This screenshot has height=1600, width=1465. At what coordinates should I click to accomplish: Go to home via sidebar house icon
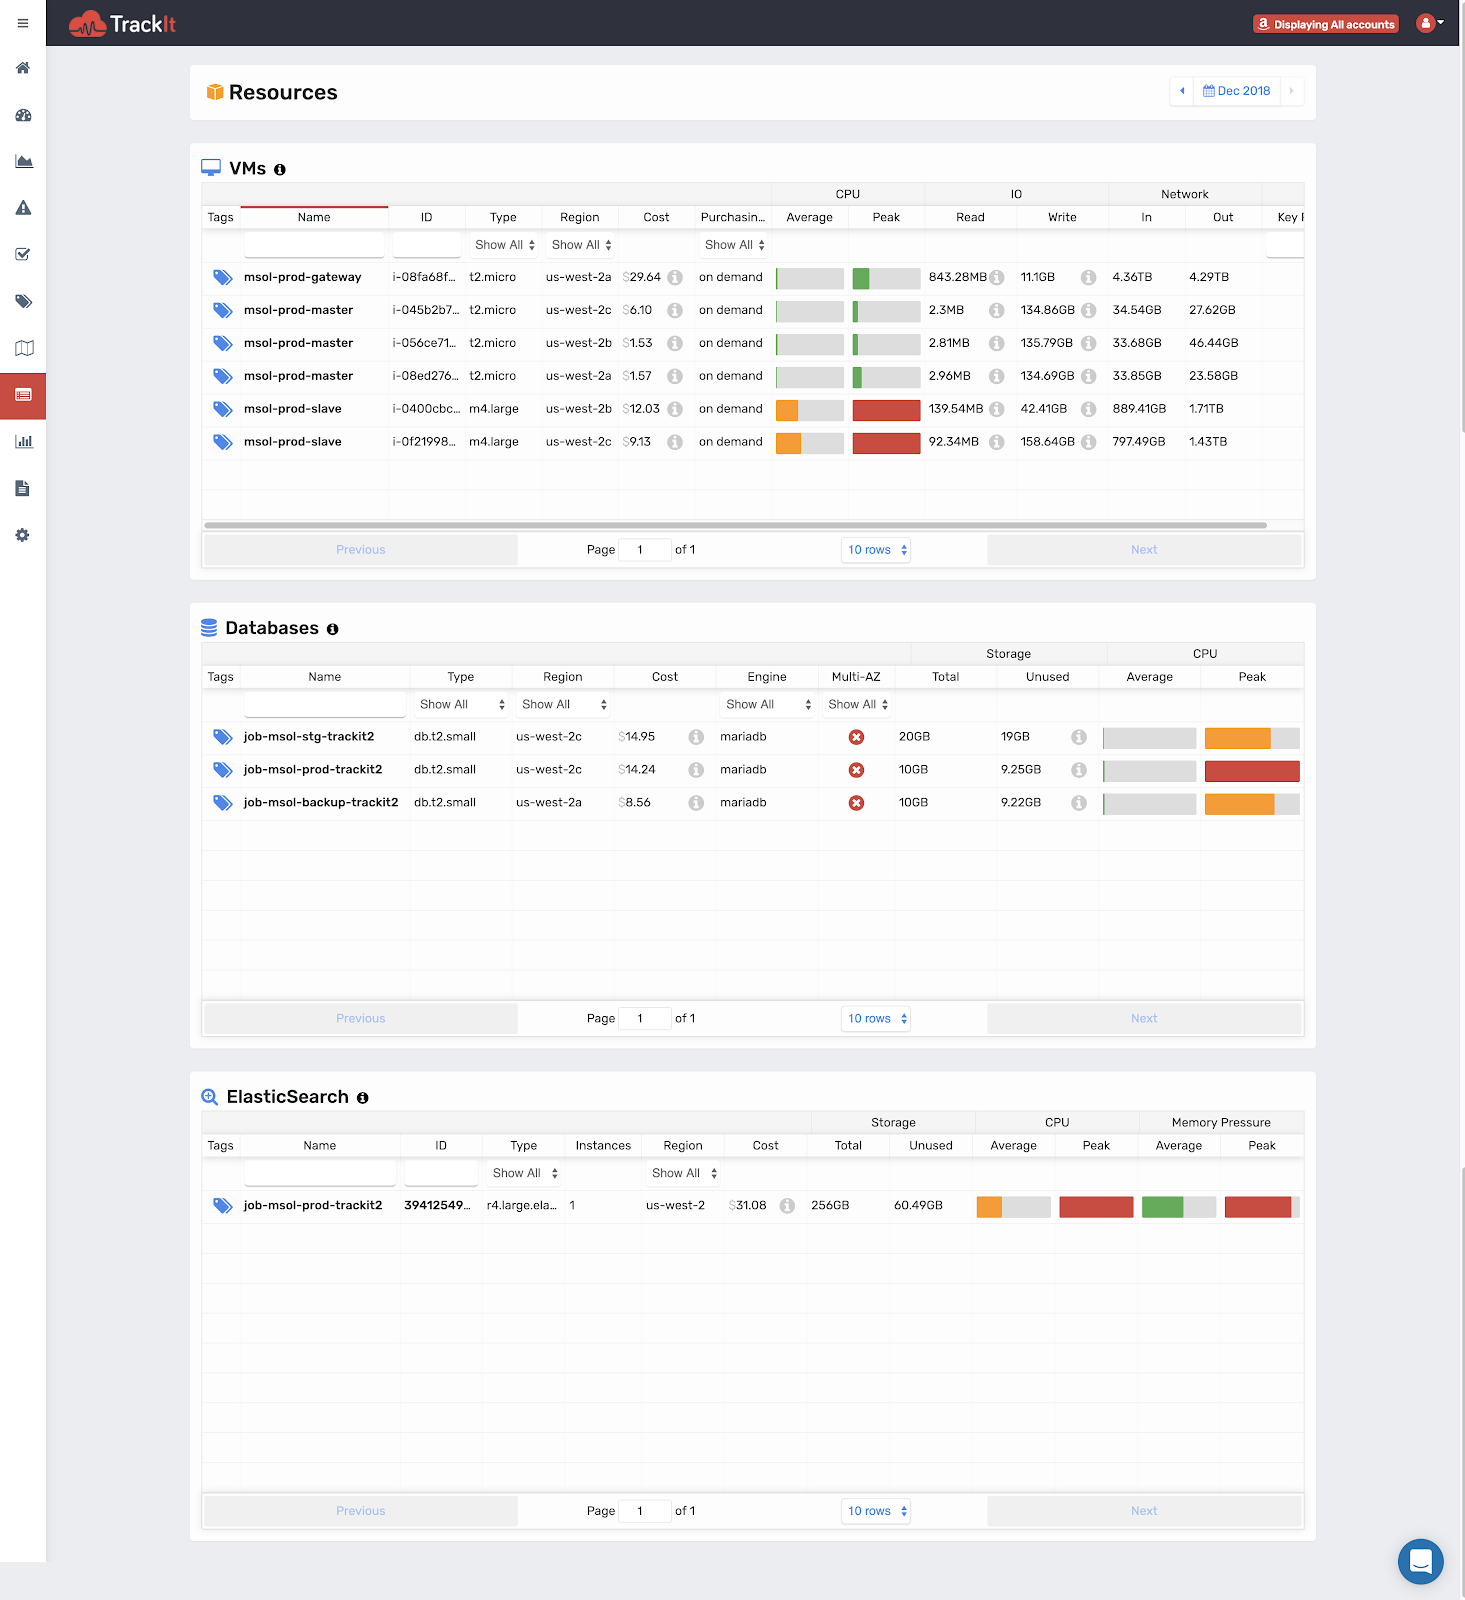point(23,68)
